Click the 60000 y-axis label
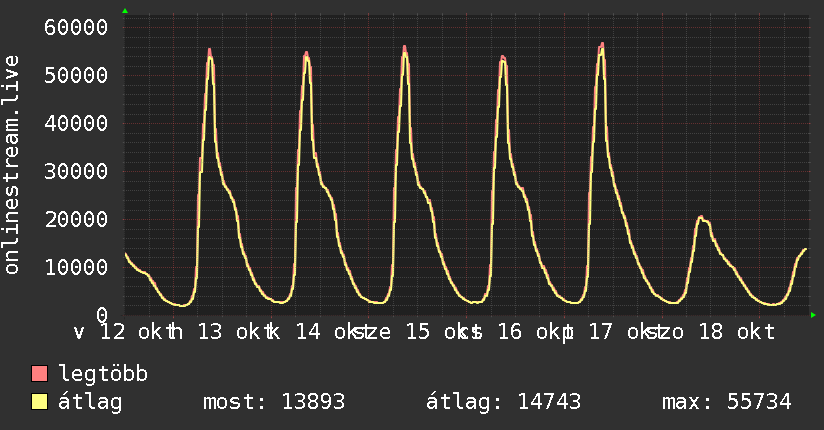824x430 pixels. (x=77, y=27)
